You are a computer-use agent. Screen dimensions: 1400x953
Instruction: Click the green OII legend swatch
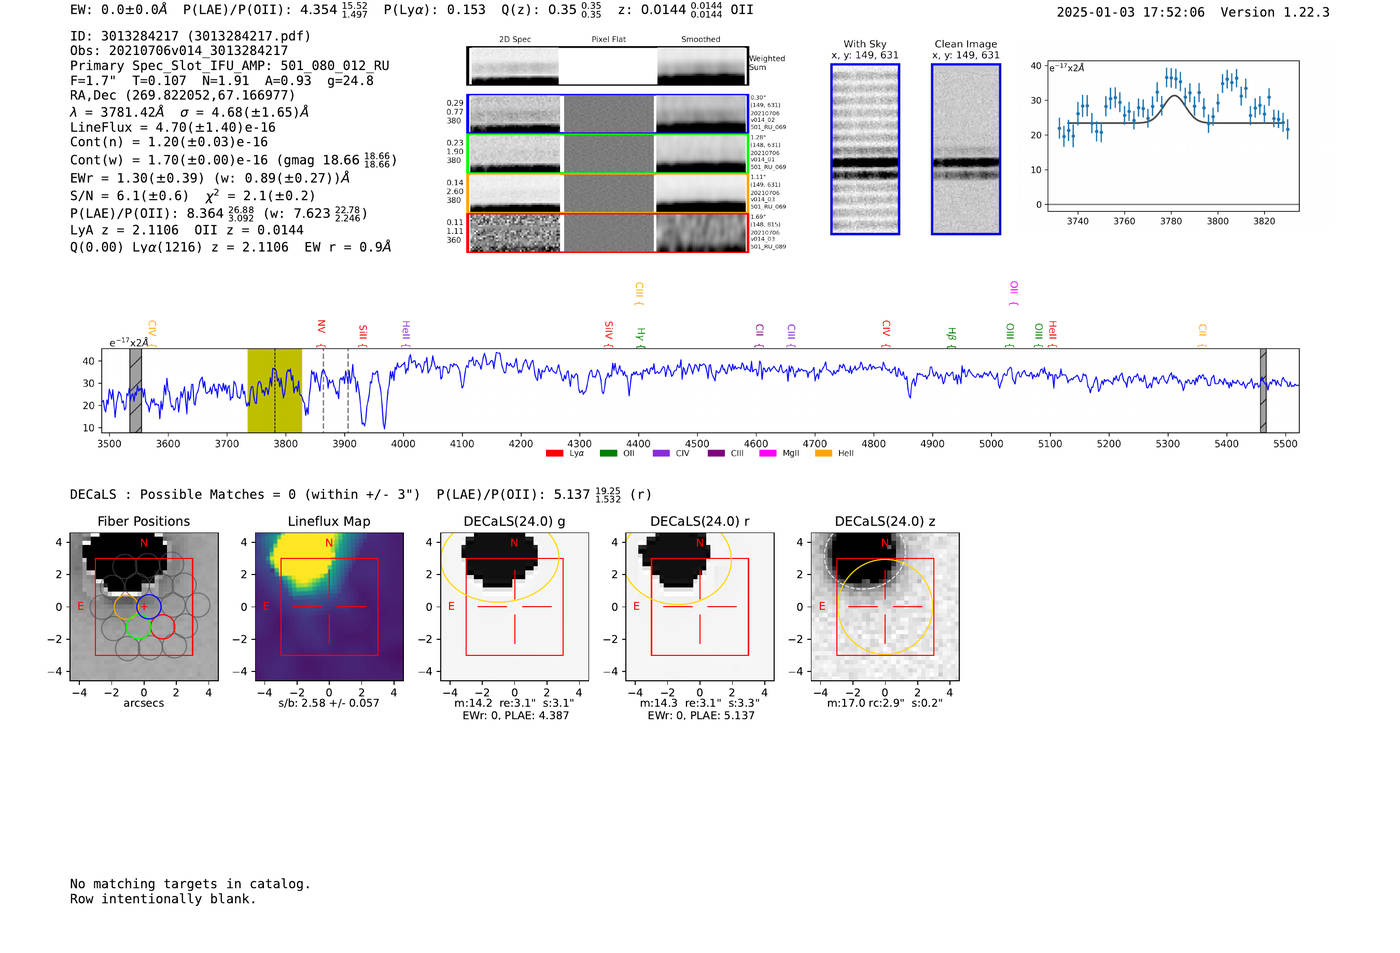608,454
